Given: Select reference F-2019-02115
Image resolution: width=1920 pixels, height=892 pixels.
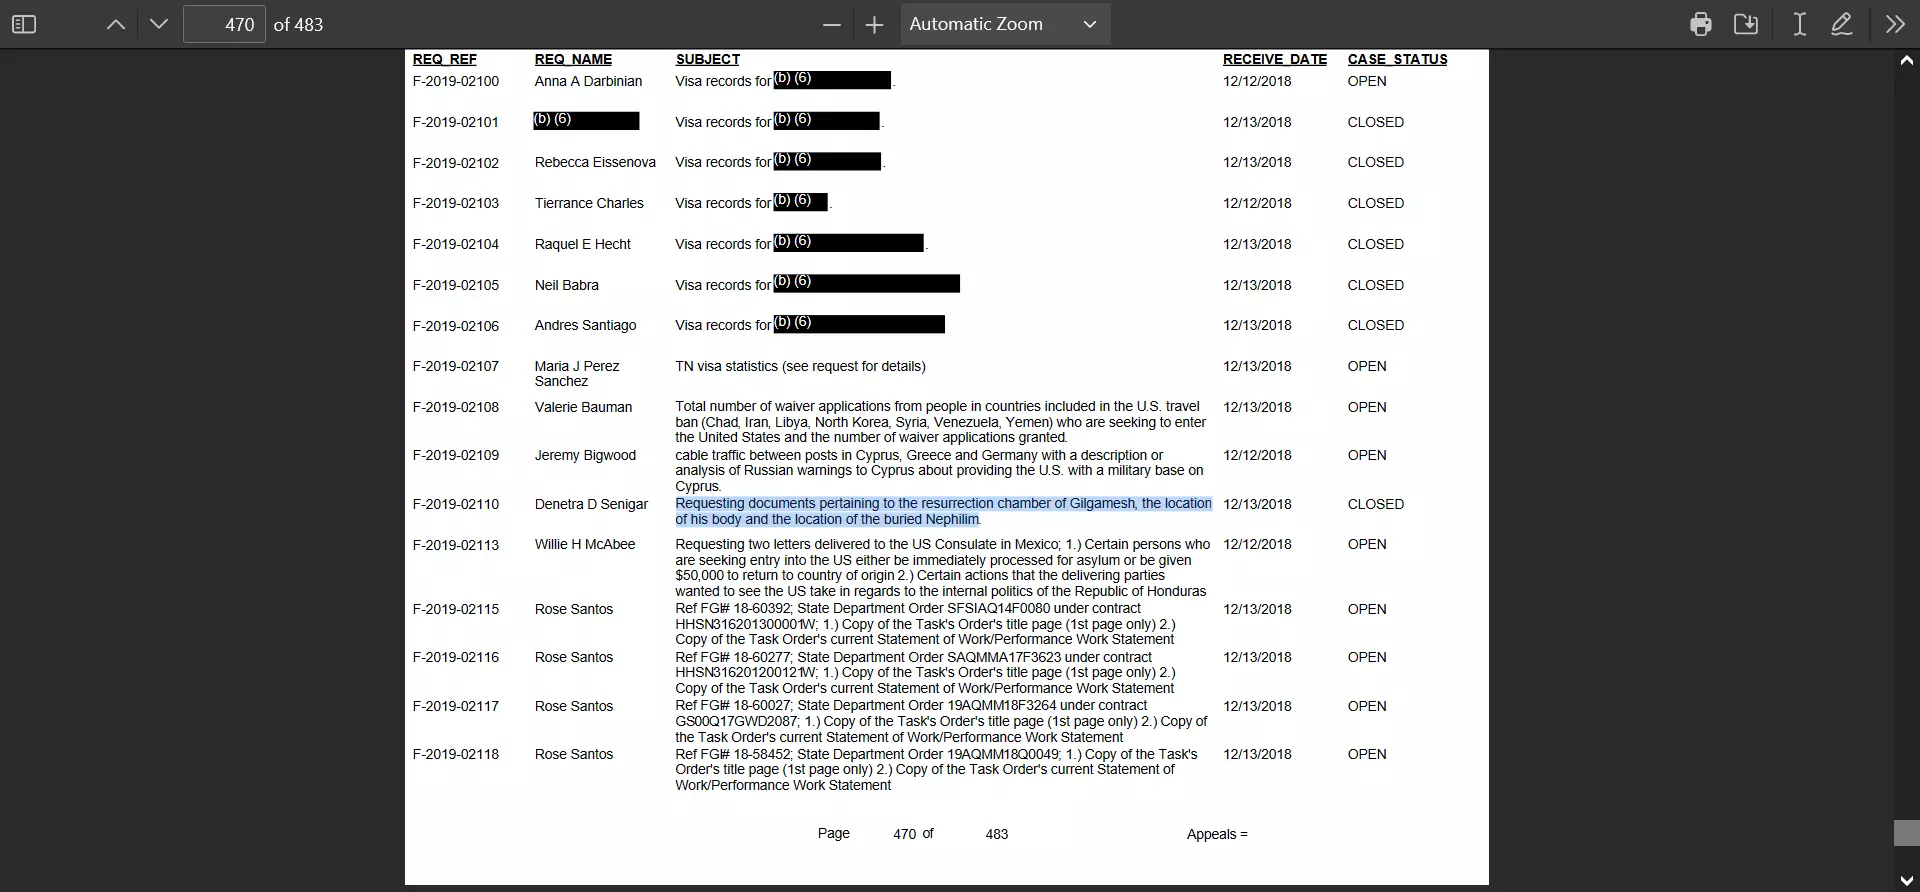Looking at the screenshot, I should click(455, 609).
